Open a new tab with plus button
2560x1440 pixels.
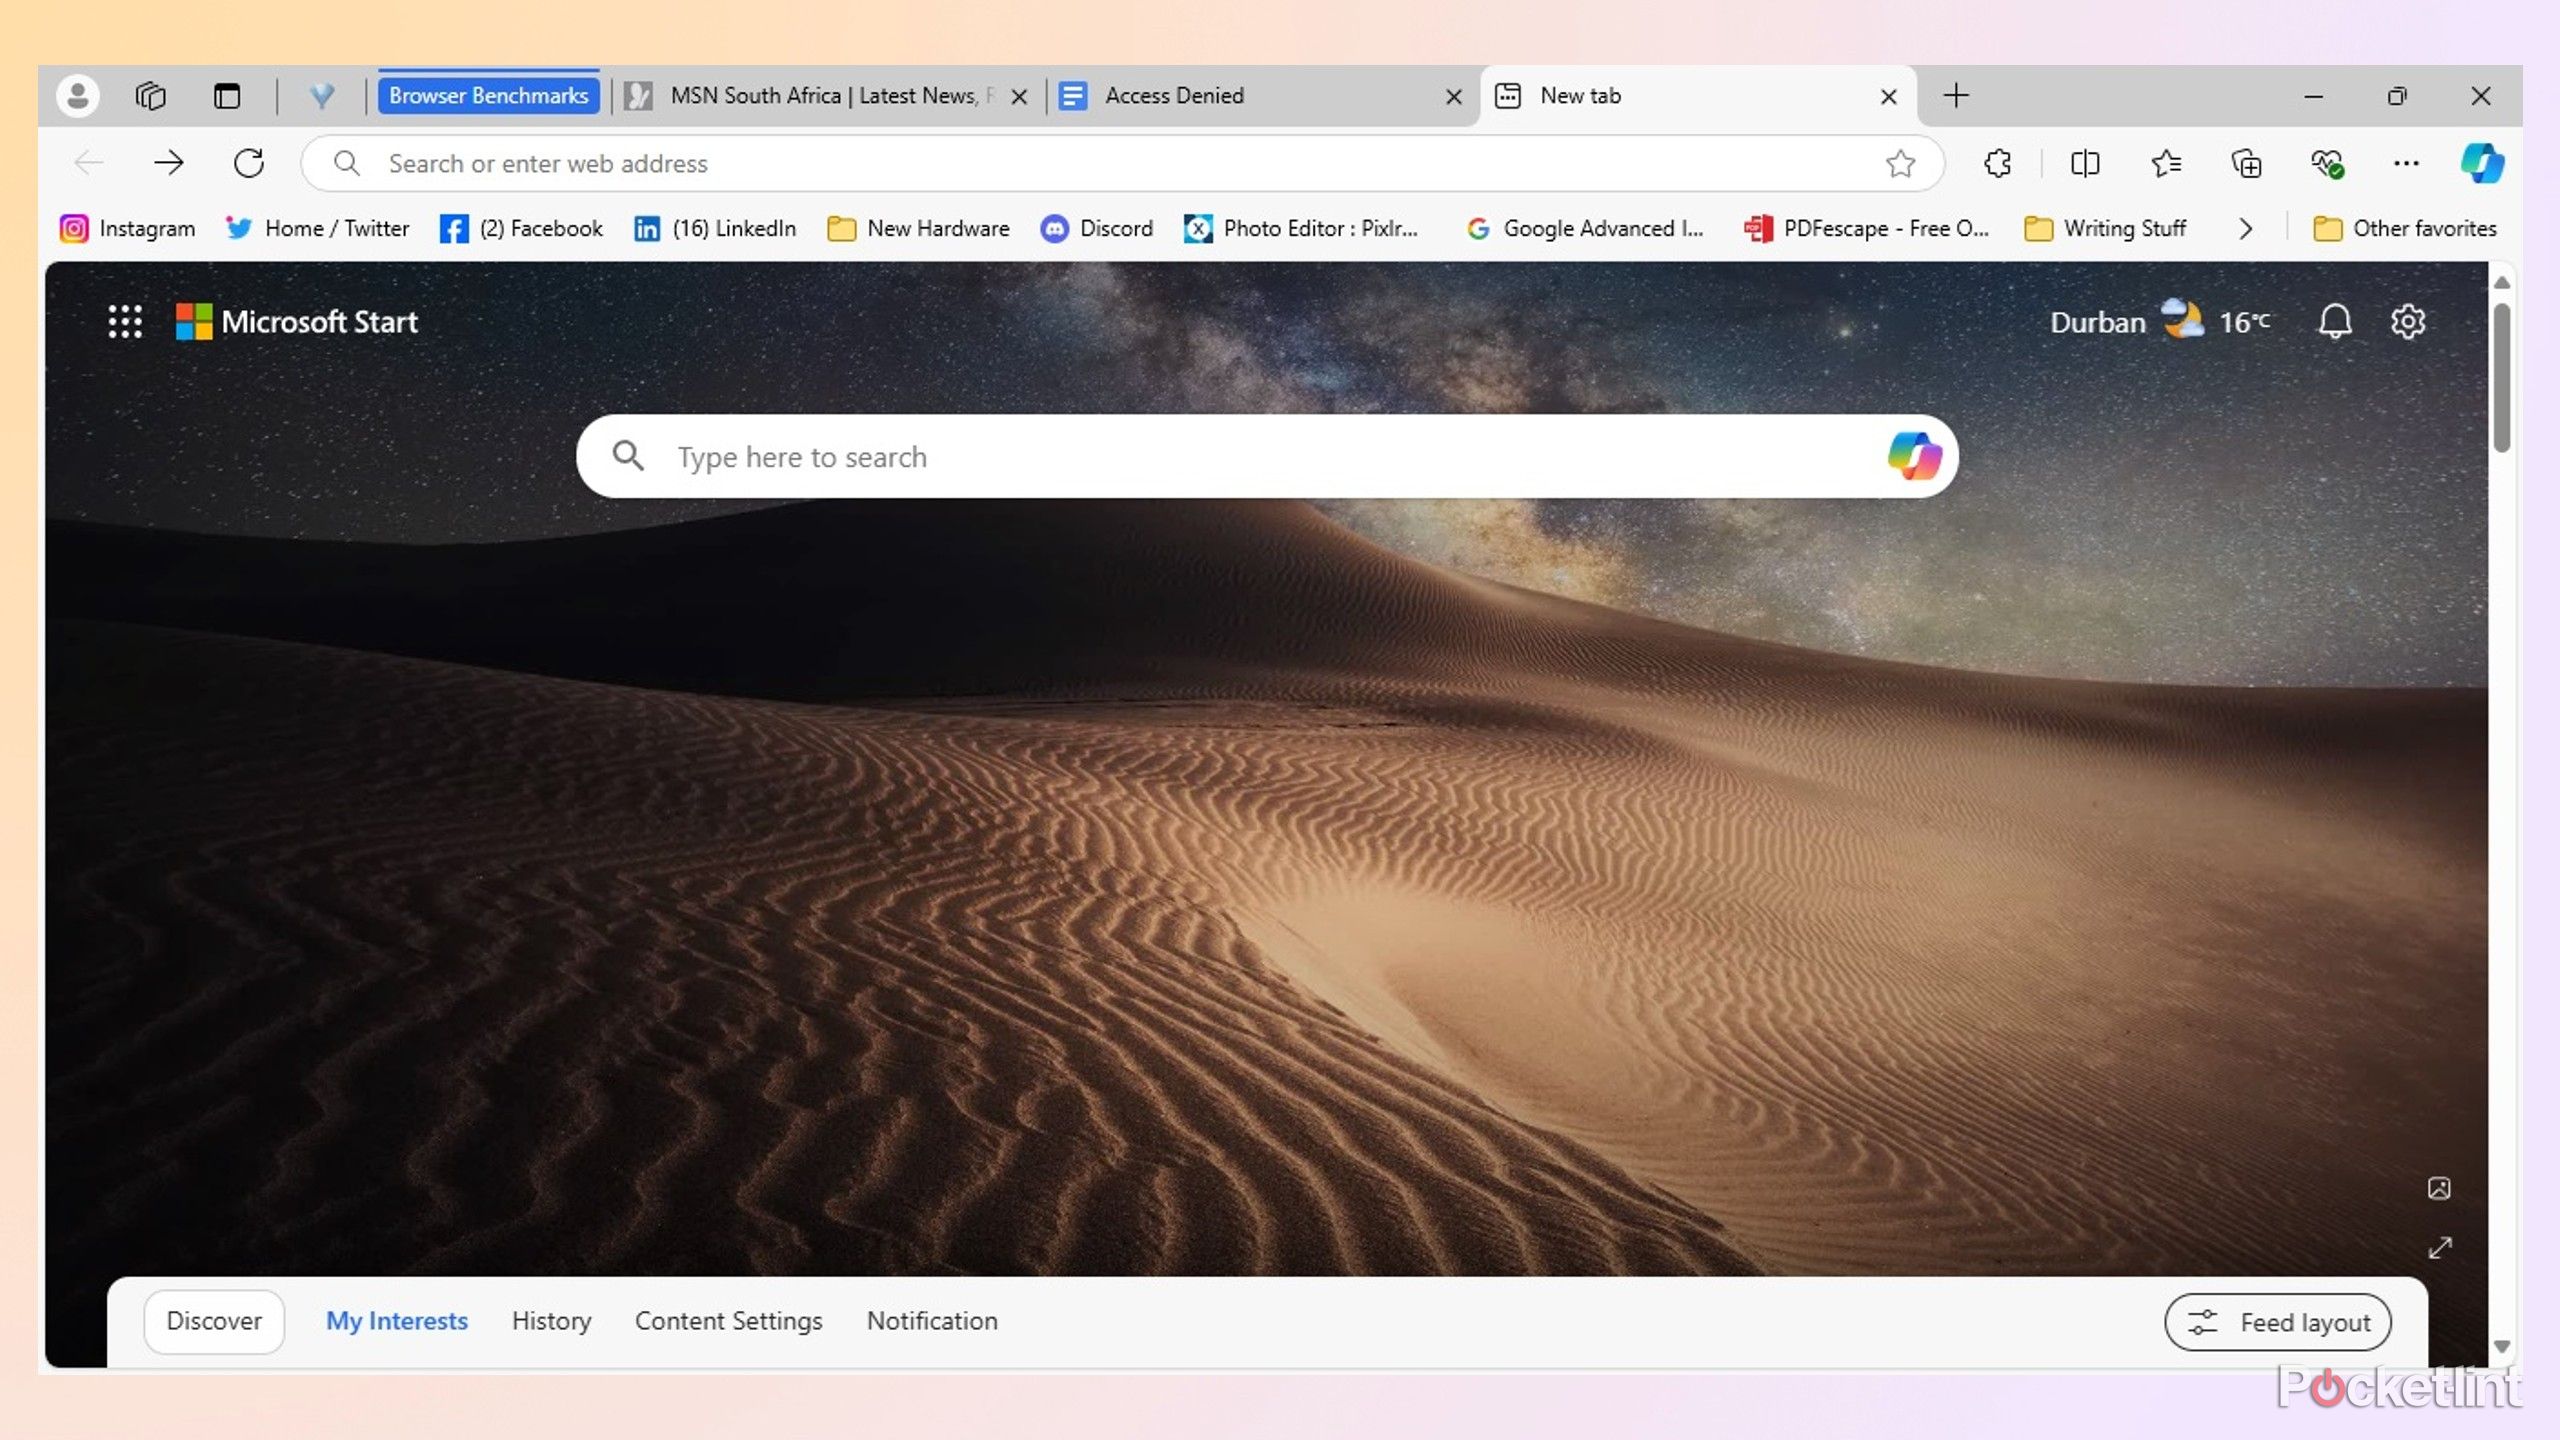click(x=1957, y=96)
